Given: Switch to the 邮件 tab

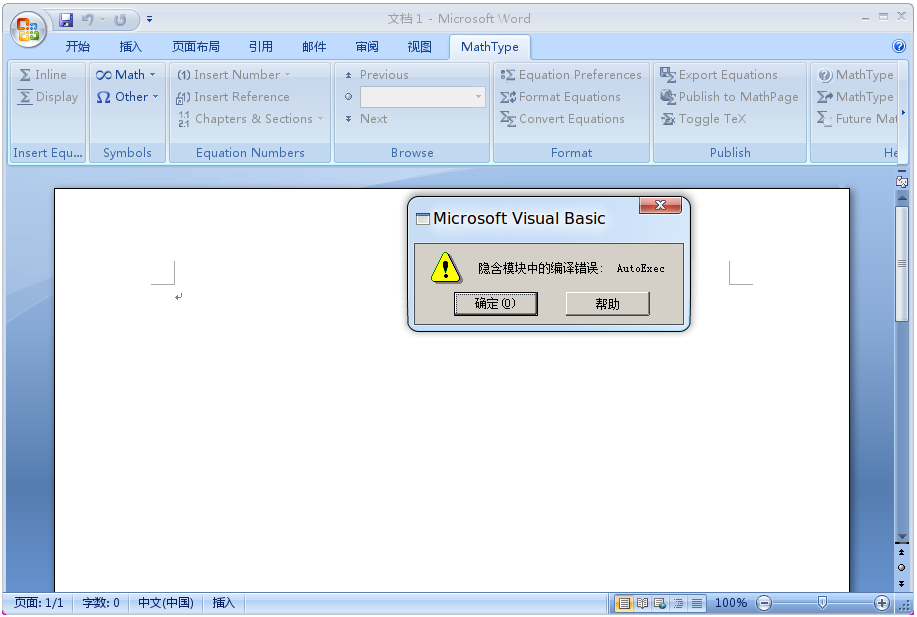Looking at the screenshot, I should [314, 47].
